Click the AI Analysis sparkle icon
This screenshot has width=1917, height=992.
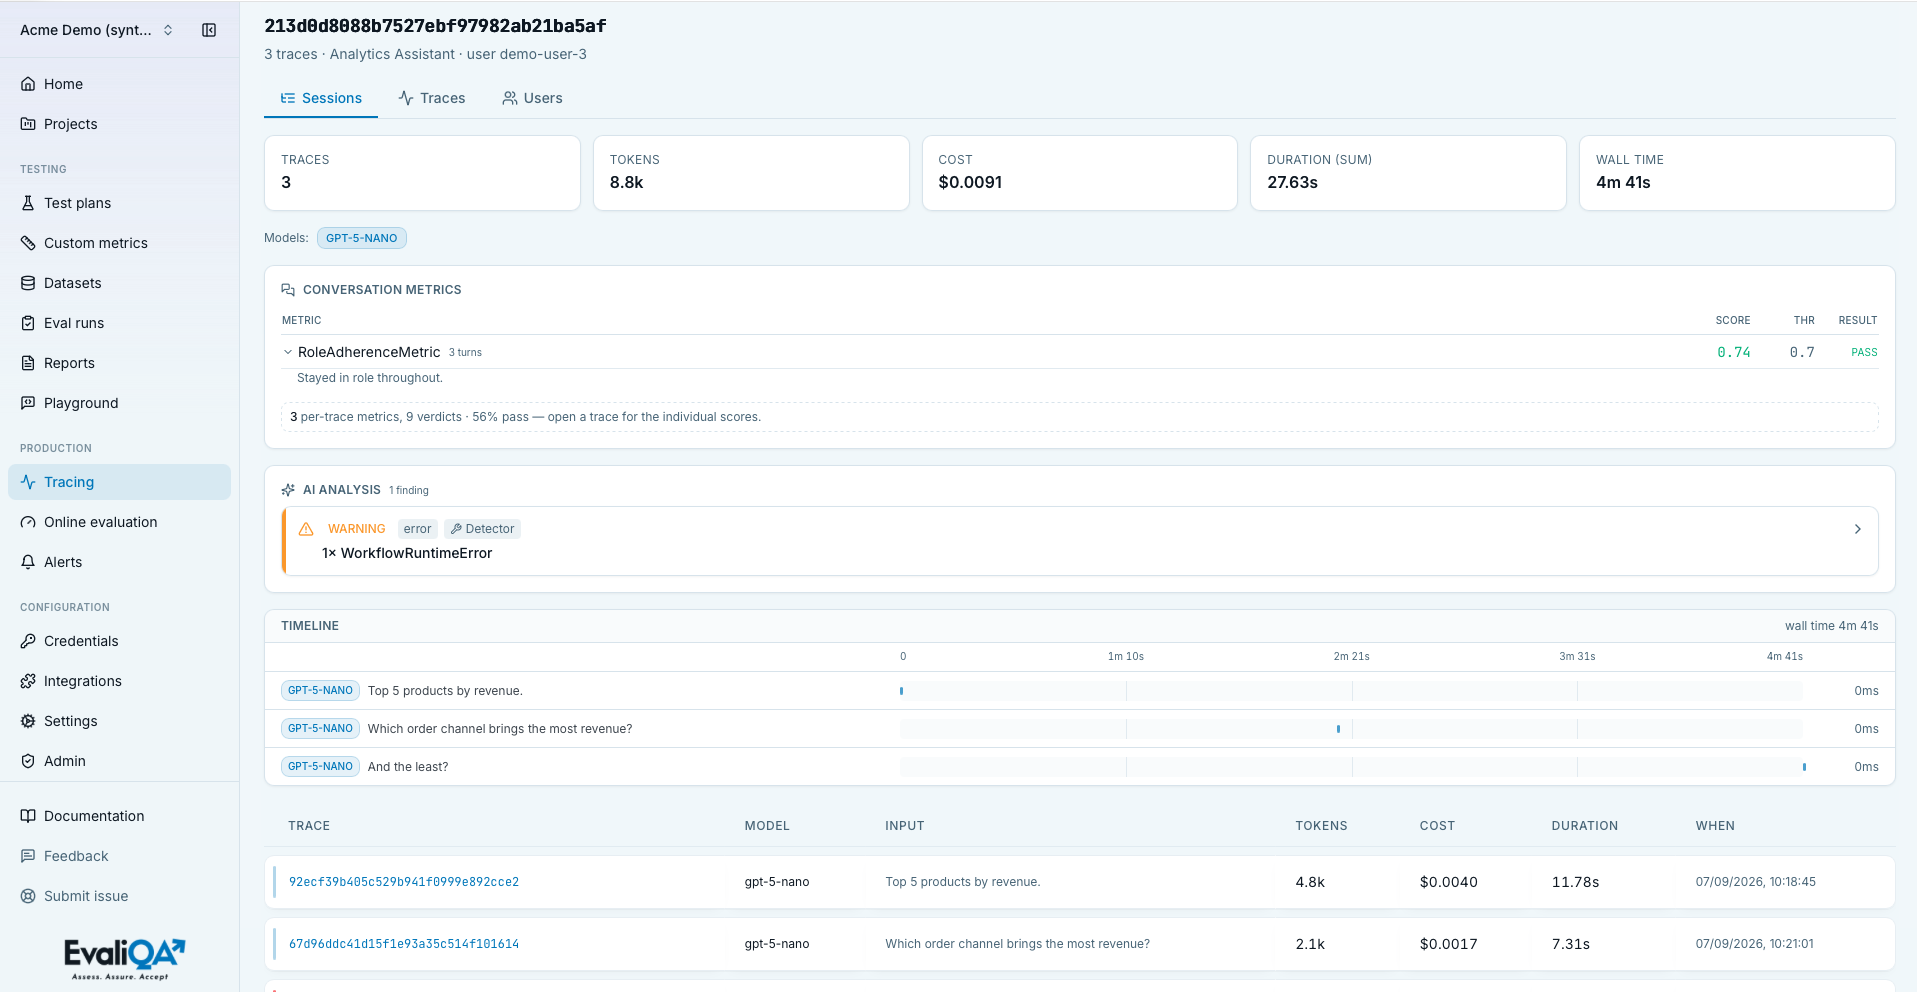tap(288, 490)
